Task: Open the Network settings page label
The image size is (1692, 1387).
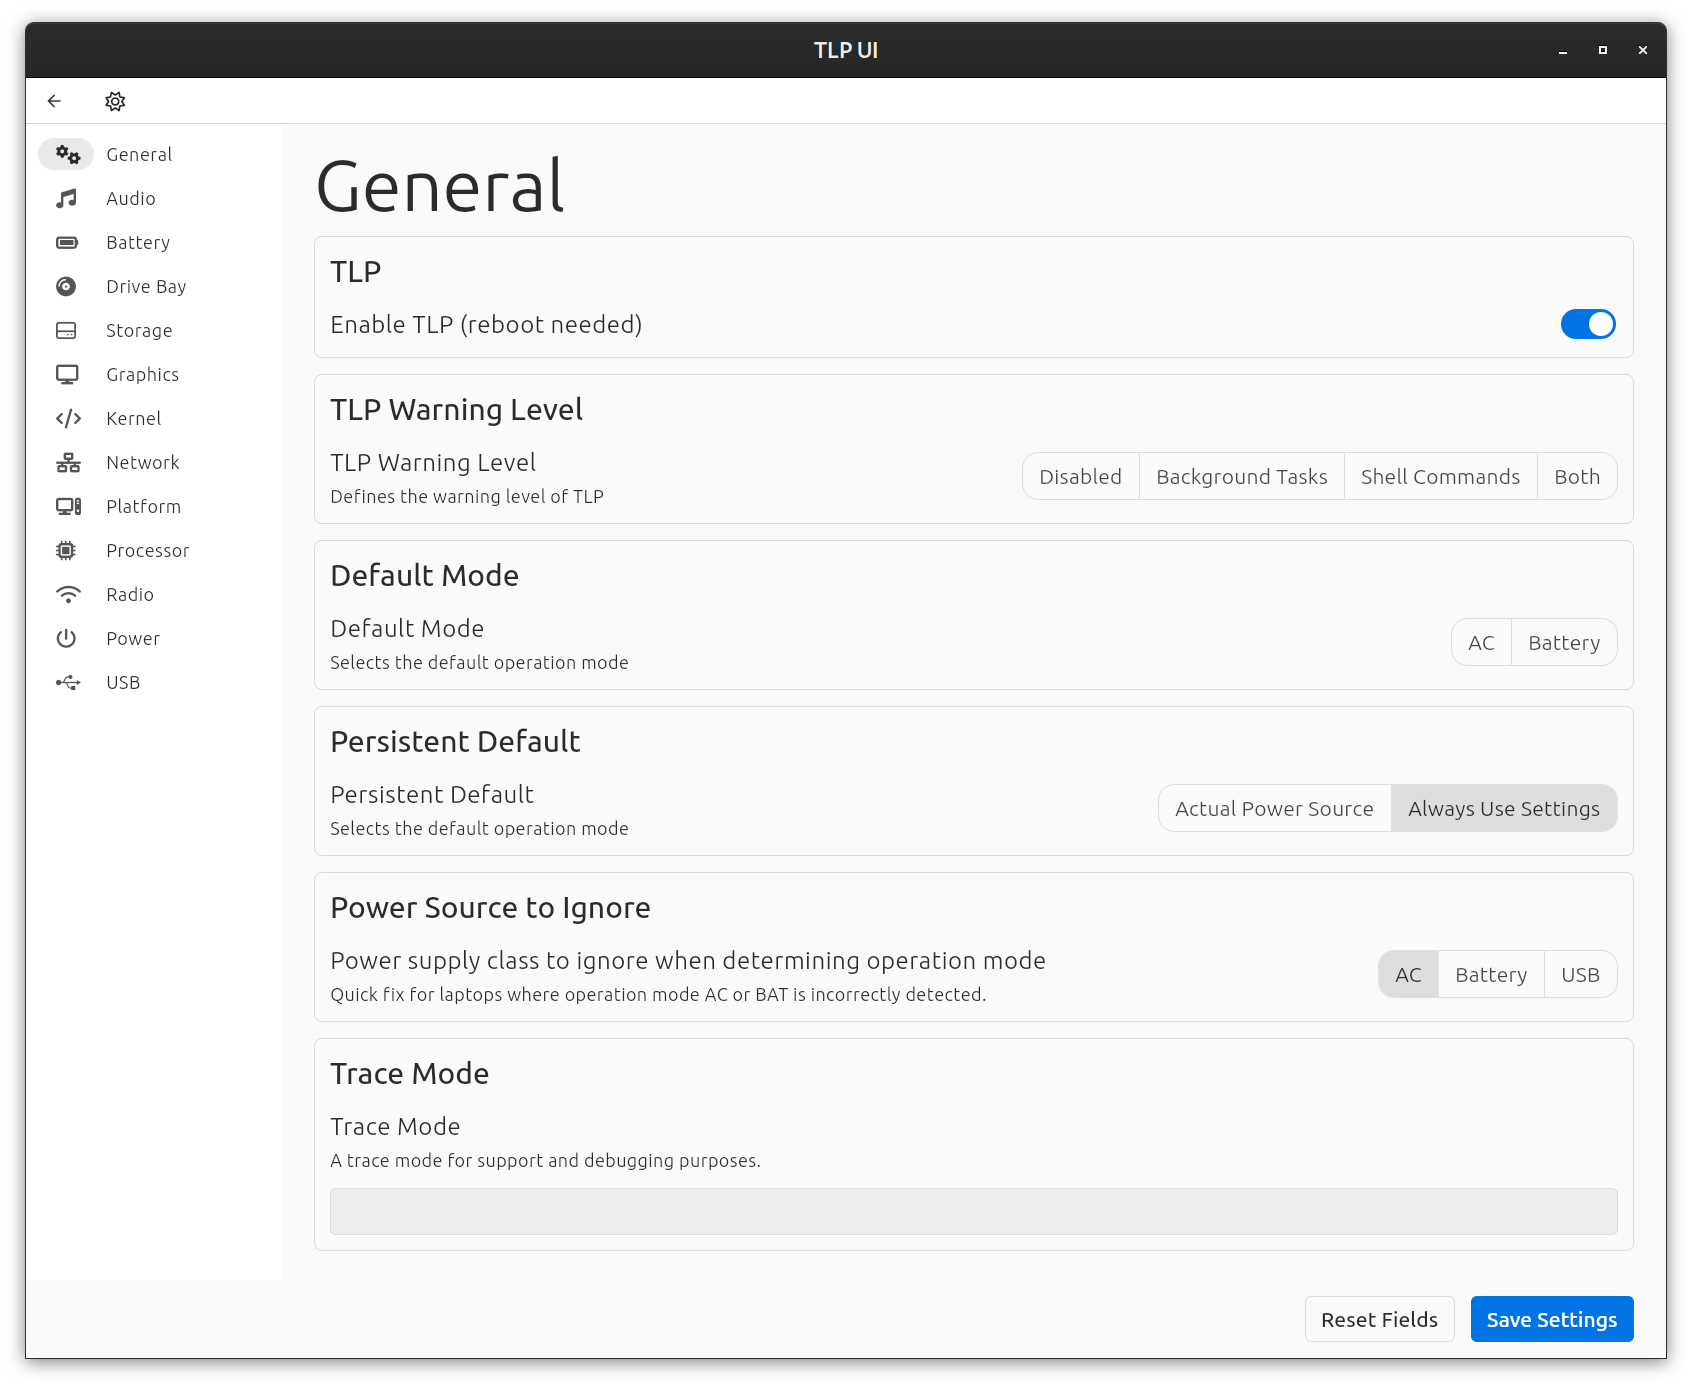Action: (x=143, y=462)
